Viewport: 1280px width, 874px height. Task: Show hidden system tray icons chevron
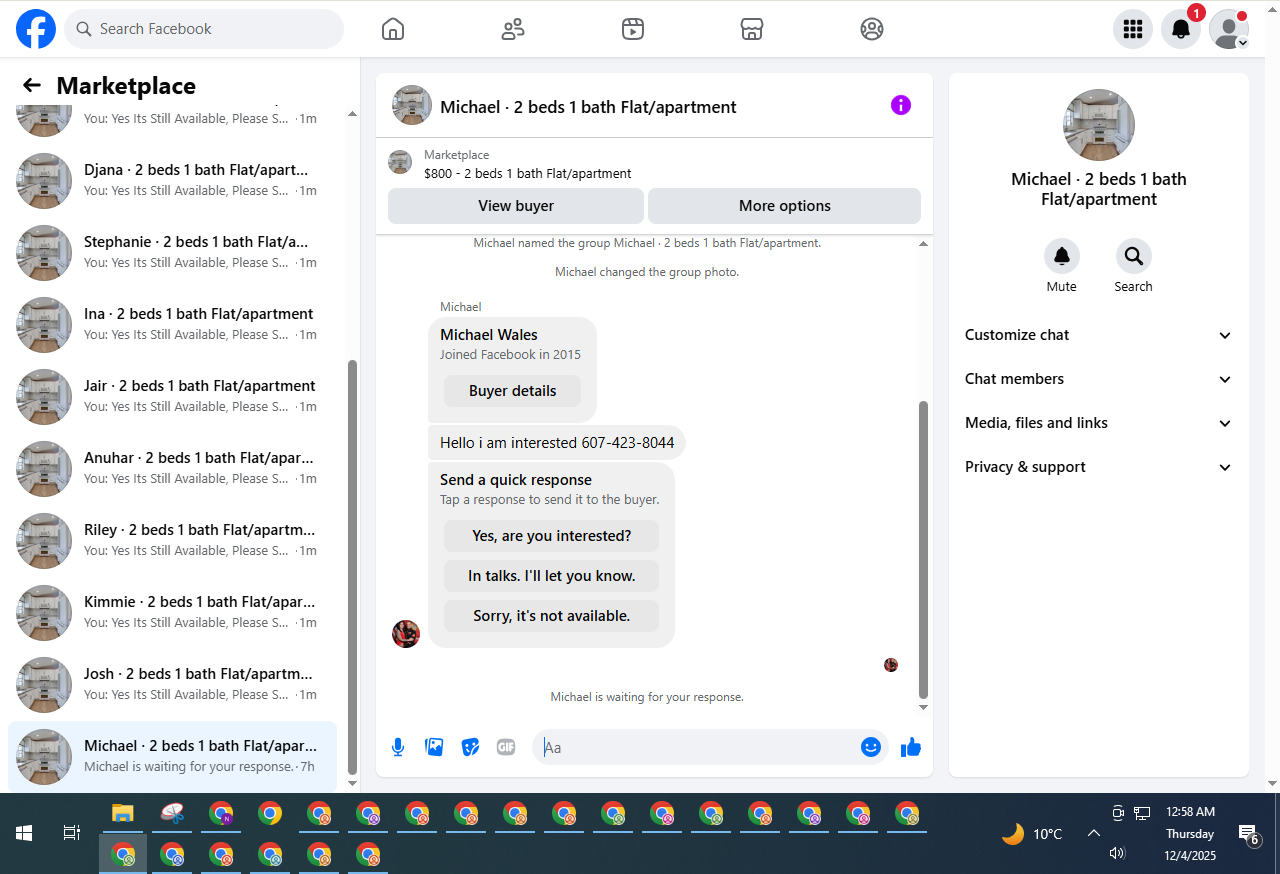(x=1094, y=833)
